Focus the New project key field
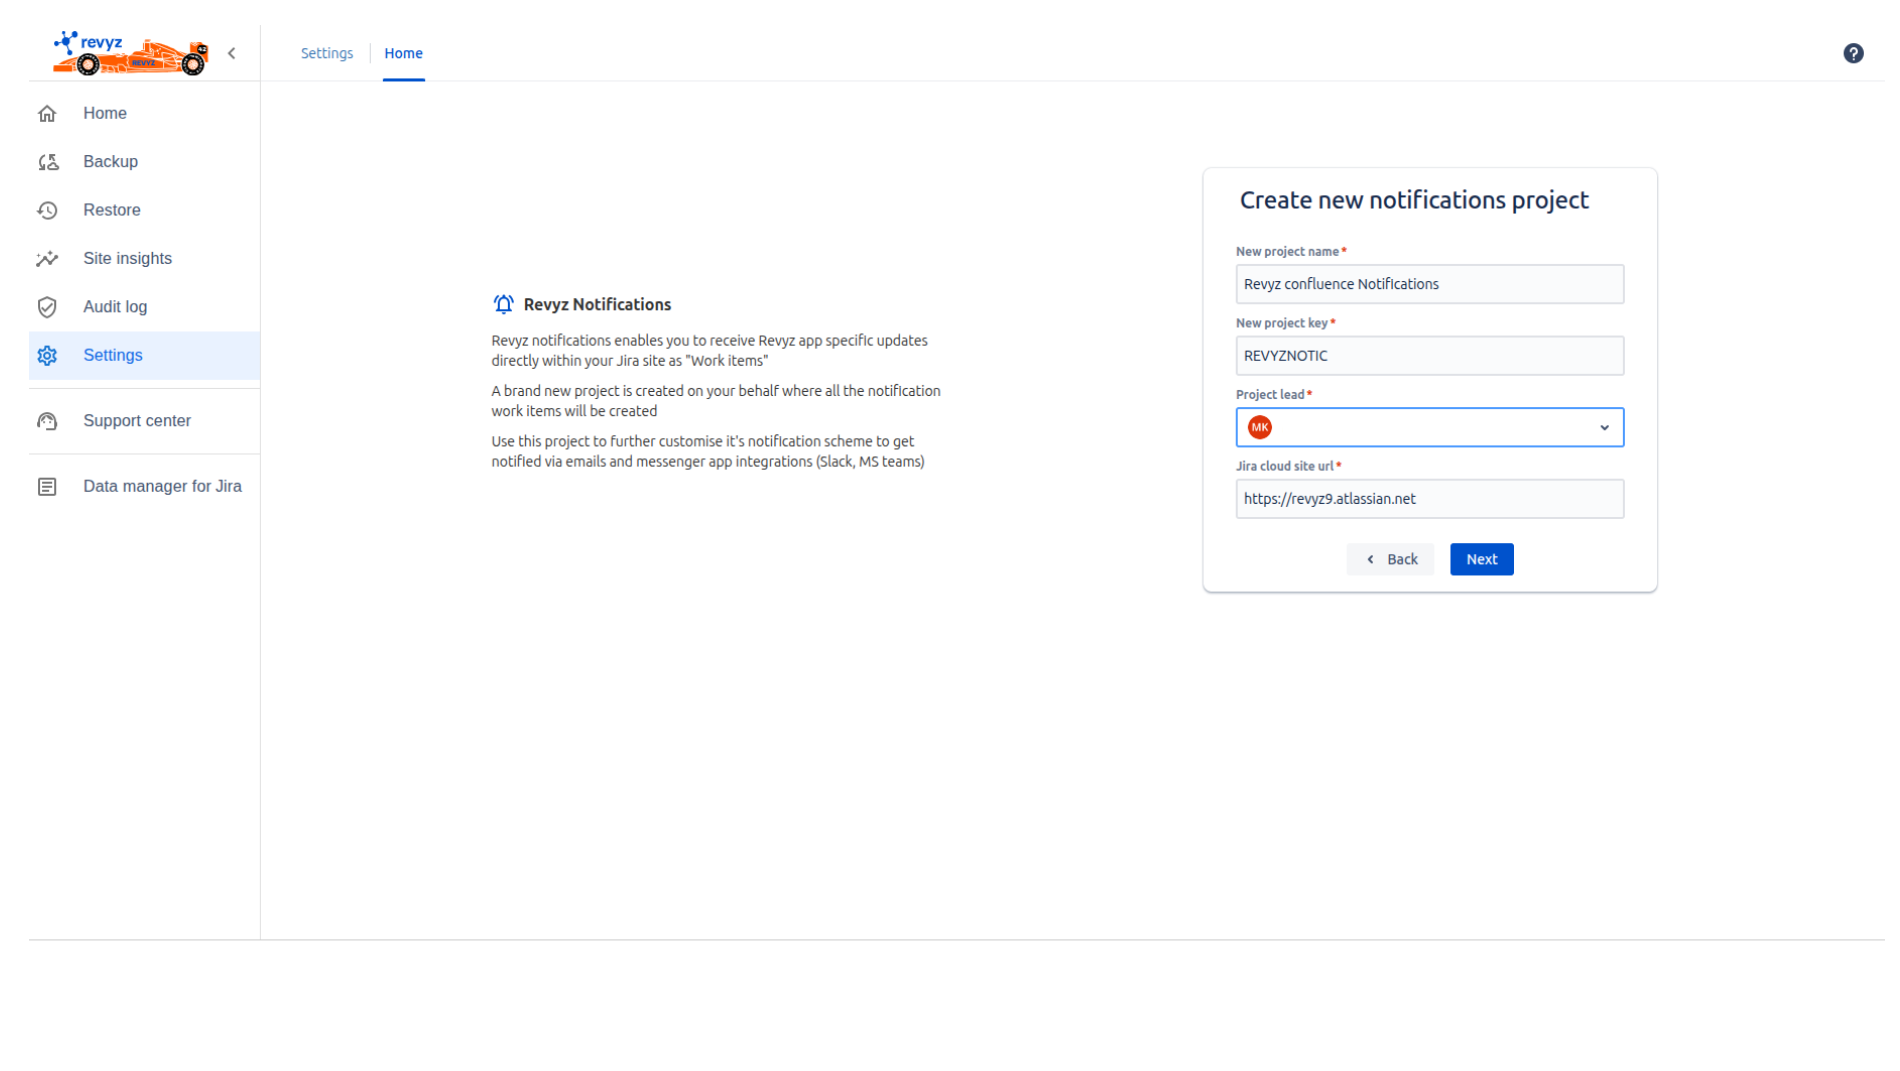Image resolution: width=1900 pixels, height=1071 pixels. pos(1429,356)
